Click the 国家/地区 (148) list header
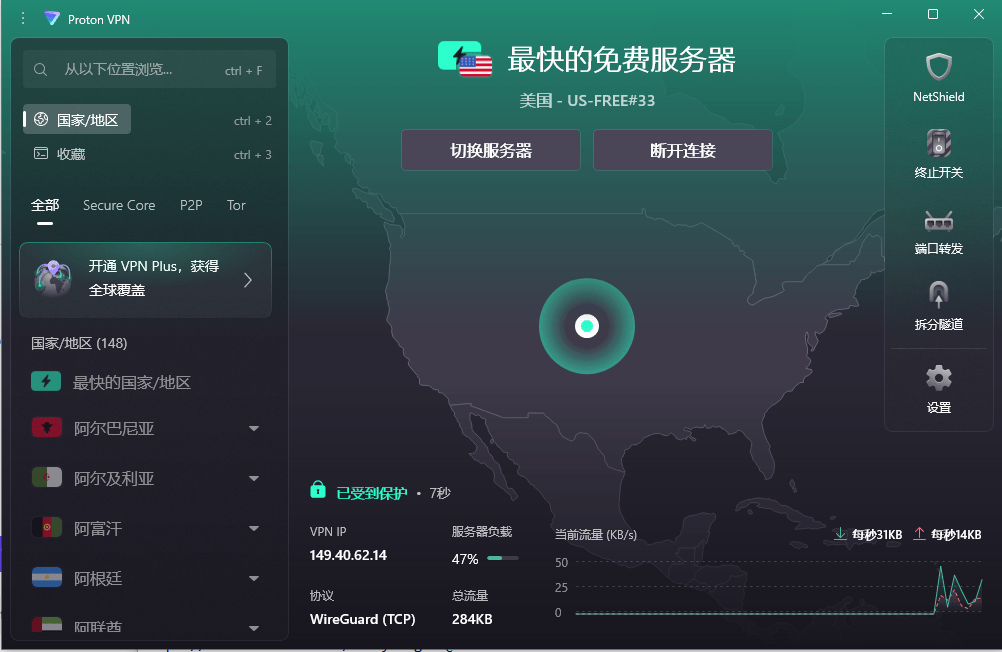Screen dimensions: 1002x652 pyautogui.click(x=79, y=343)
